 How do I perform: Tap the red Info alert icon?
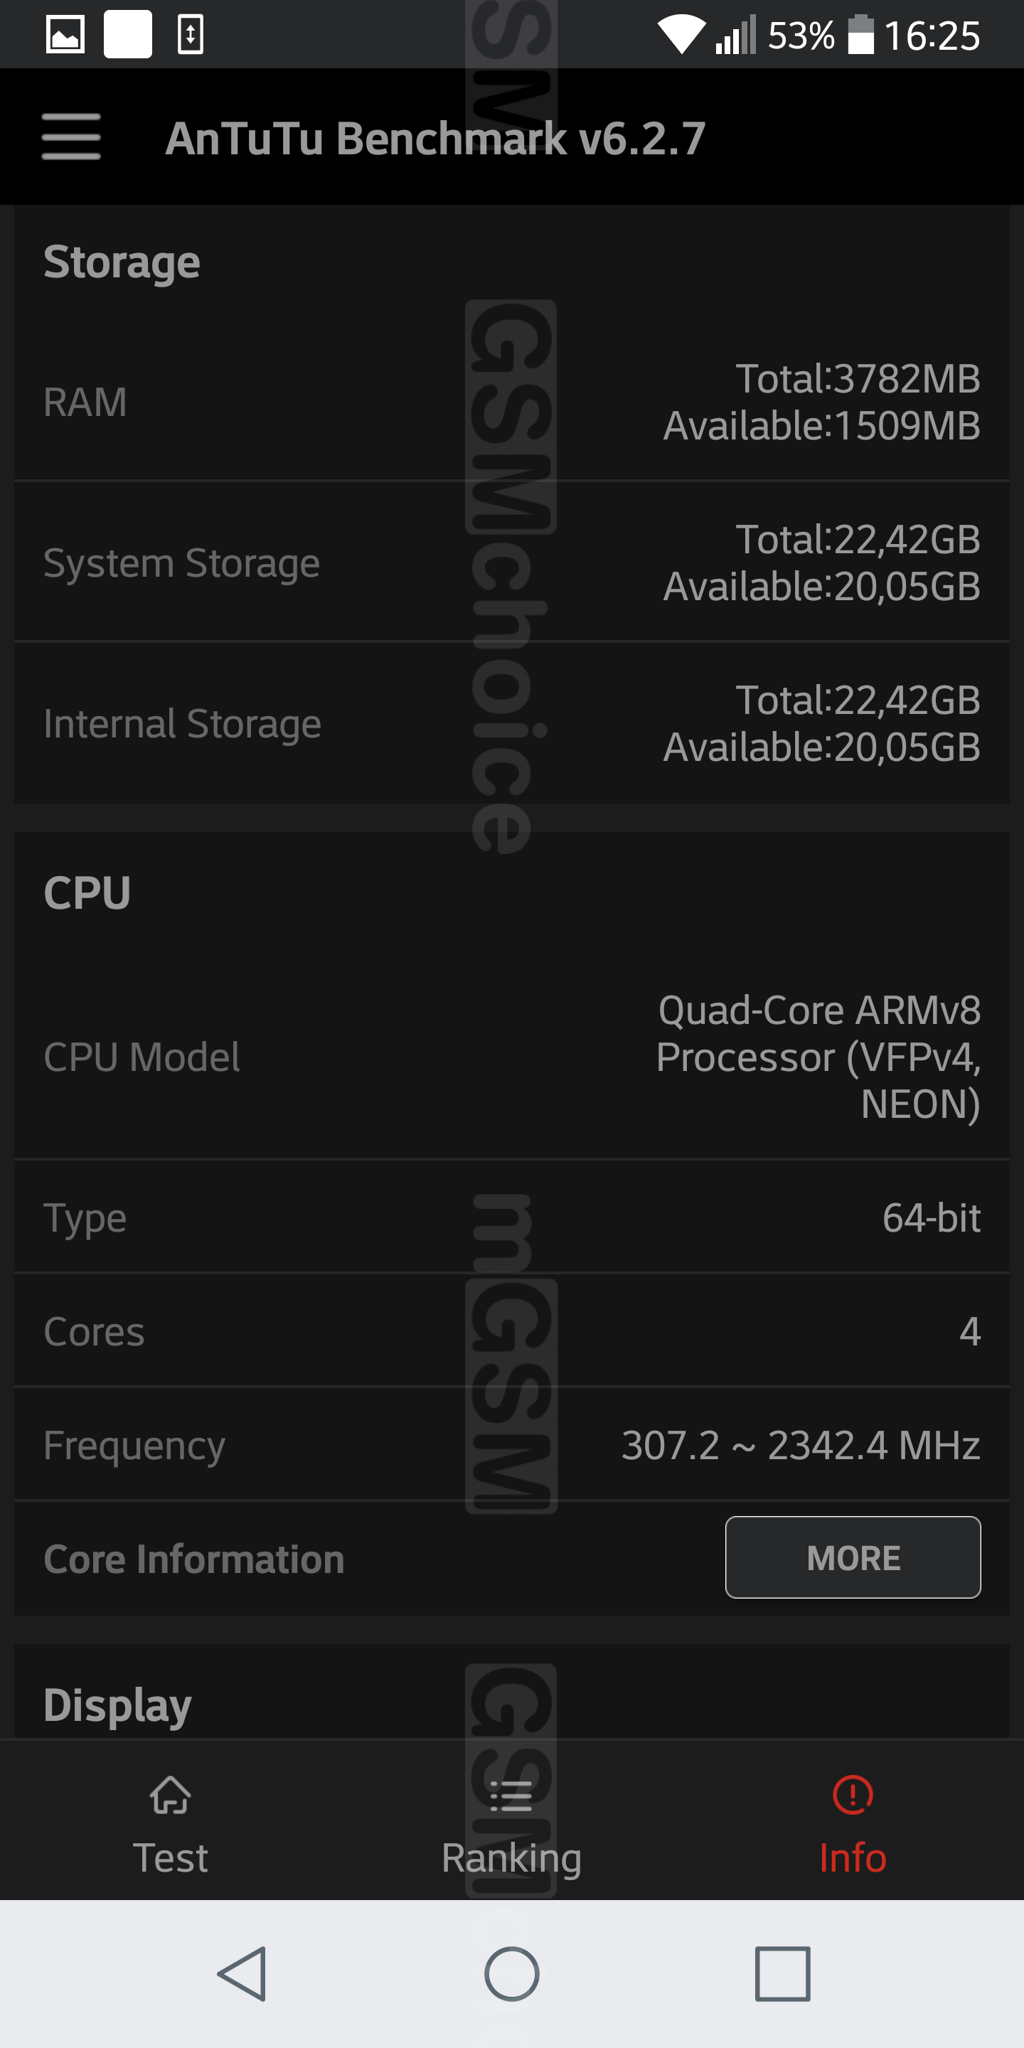852,1795
